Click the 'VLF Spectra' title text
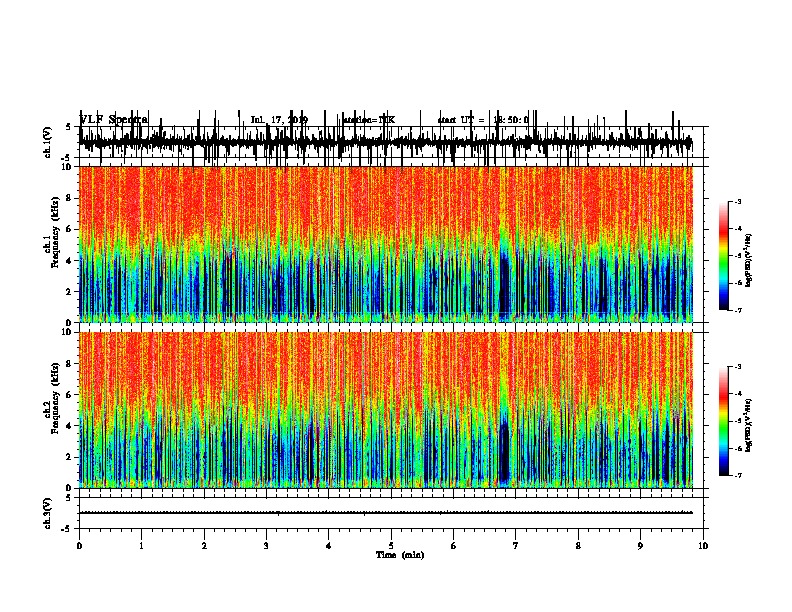 pyautogui.click(x=114, y=120)
